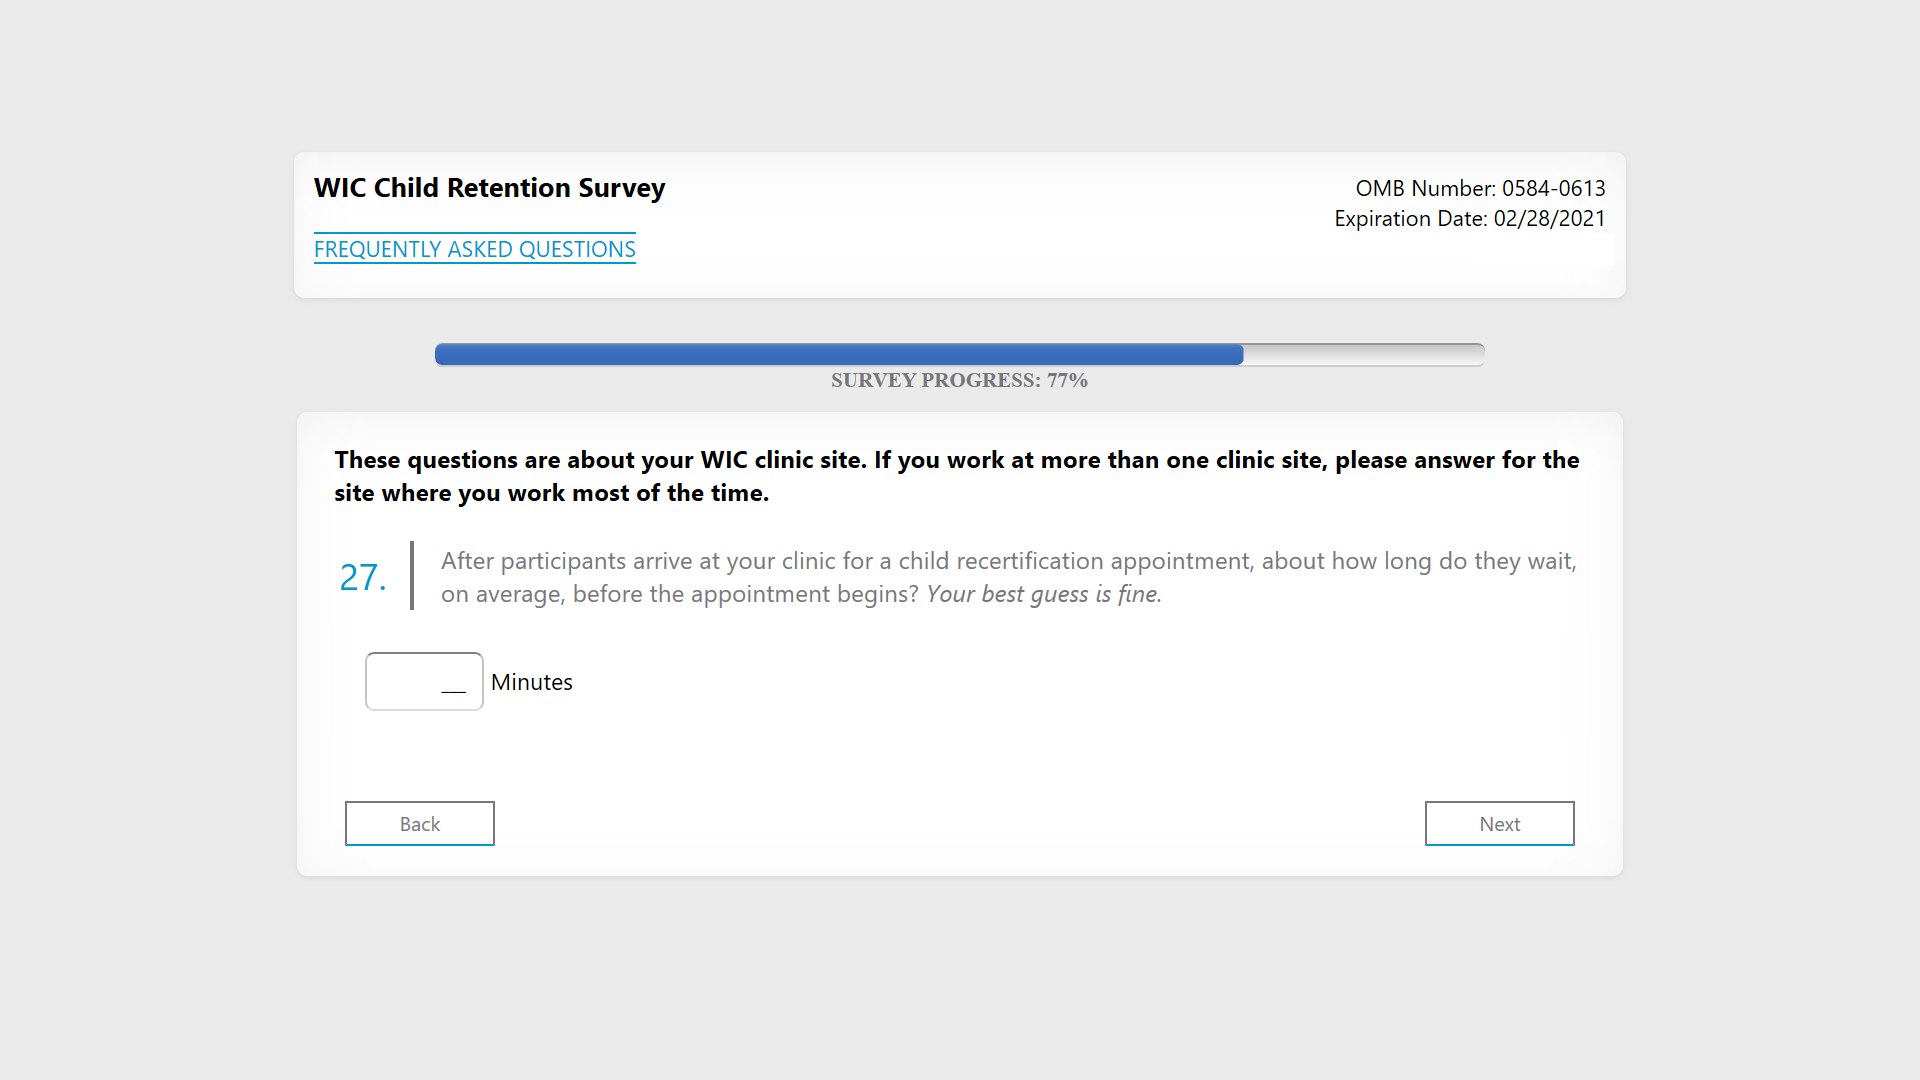Click the words 'site where you work most'
Screen dimensions: 1920x1080
point(482,493)
